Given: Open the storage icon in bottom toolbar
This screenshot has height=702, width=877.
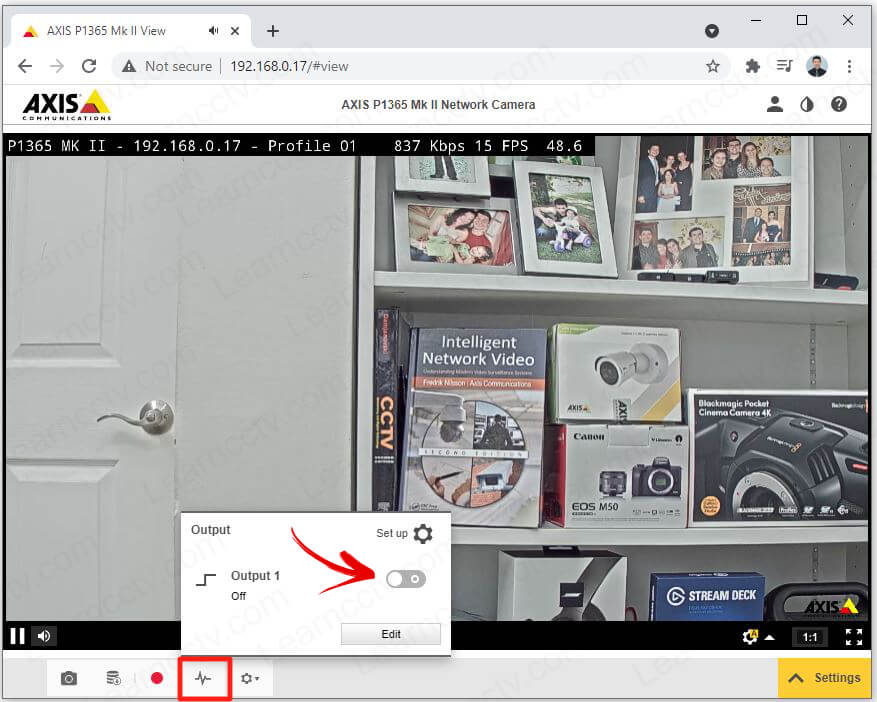Looking at the screenshot, I should pyautogui.click(x=114, y=678).
